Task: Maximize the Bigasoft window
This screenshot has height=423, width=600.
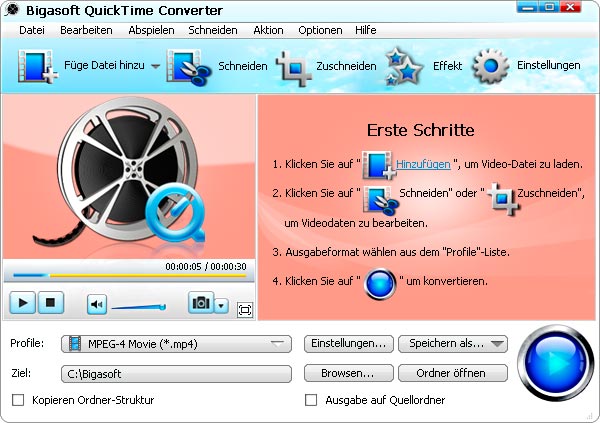Action: tap(549, 7)
